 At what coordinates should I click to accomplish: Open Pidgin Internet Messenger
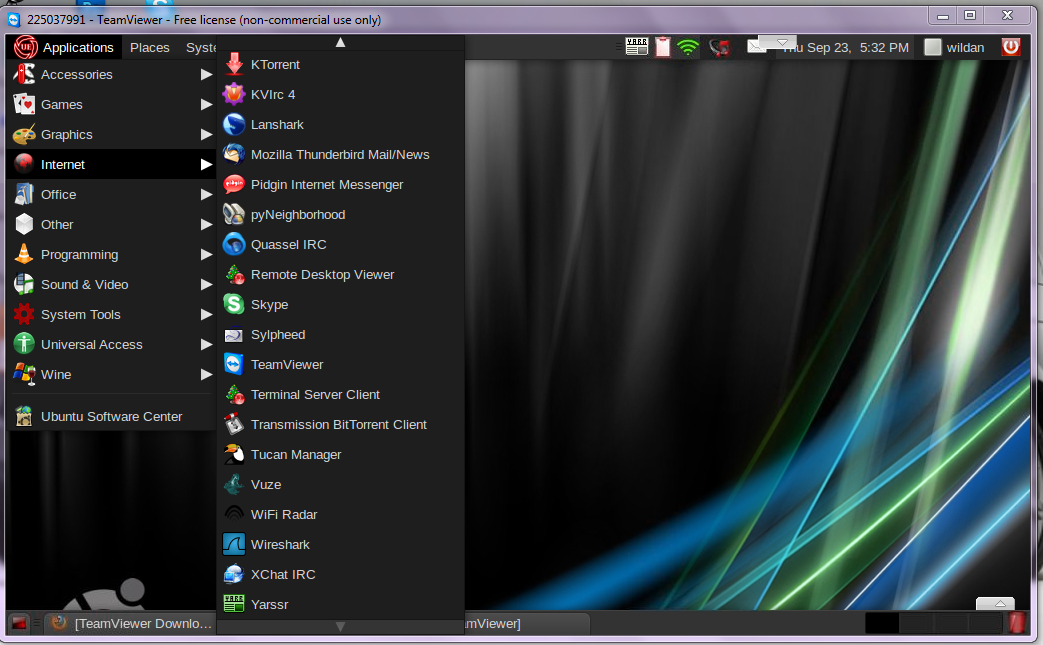[x=340, y=184]
